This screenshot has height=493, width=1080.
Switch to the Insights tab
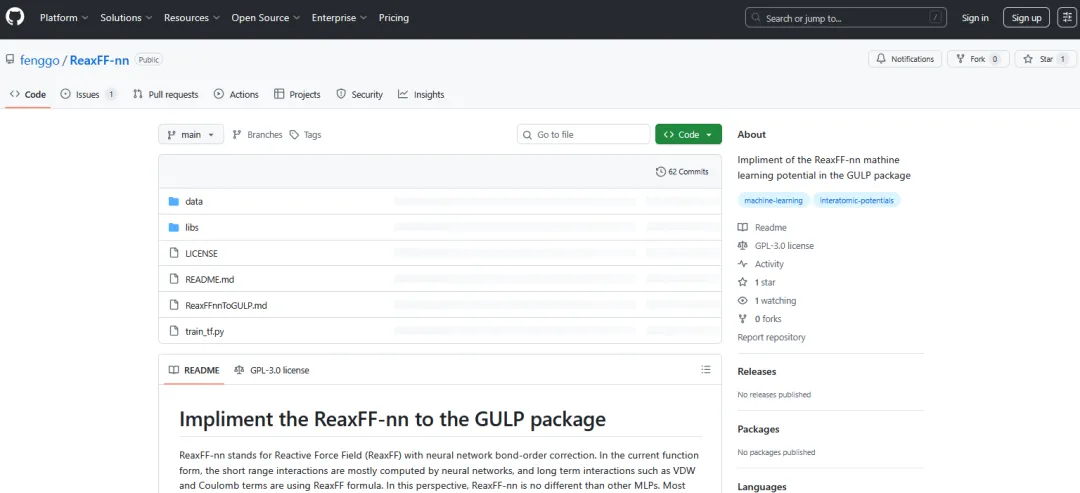point(422,94)
